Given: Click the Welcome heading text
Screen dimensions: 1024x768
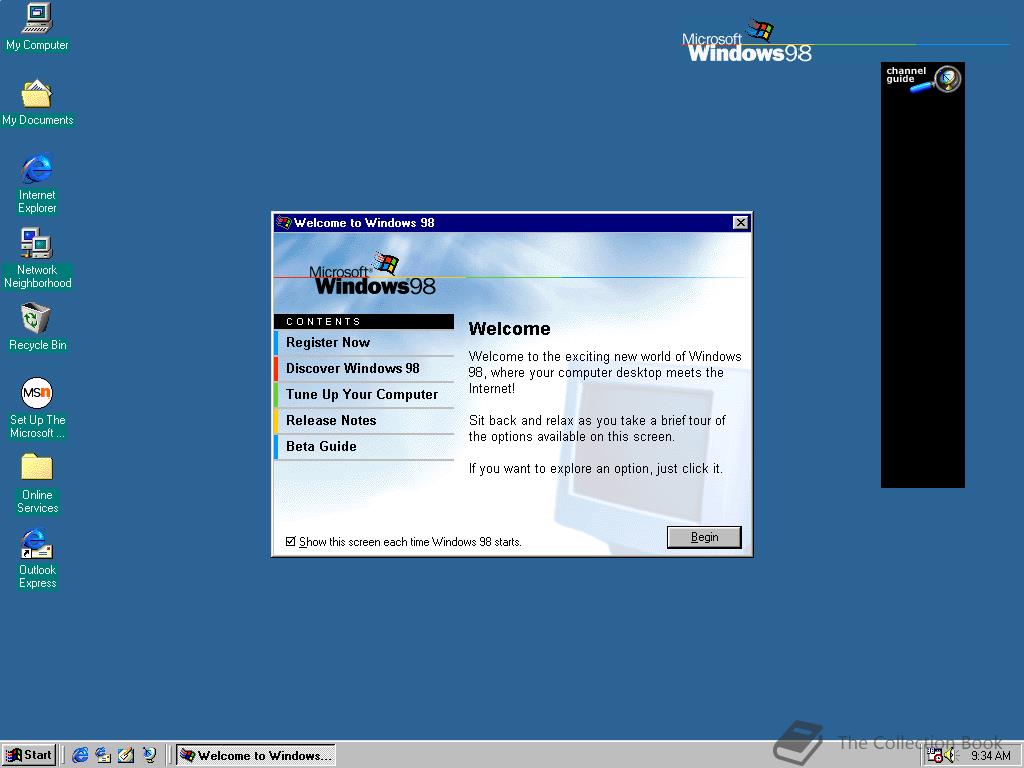Looking at the screenshot, I should 509,328.
